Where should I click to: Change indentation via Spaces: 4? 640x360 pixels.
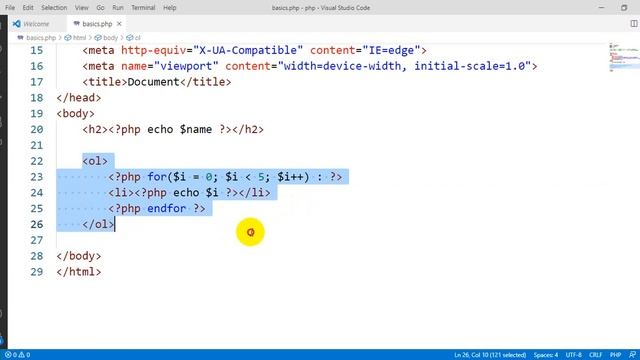[x=546, y=355]
